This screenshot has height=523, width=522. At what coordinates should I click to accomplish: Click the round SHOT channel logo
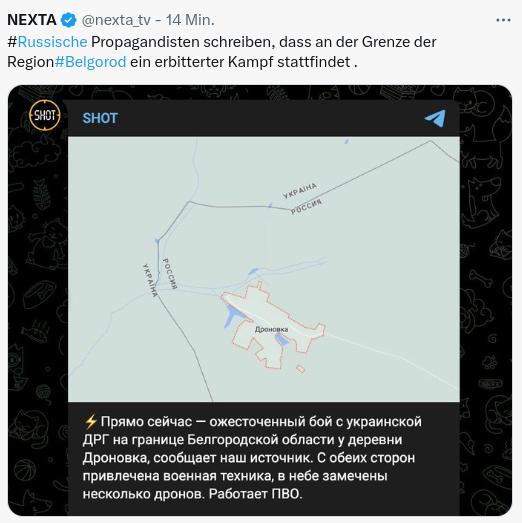(45, 115)
